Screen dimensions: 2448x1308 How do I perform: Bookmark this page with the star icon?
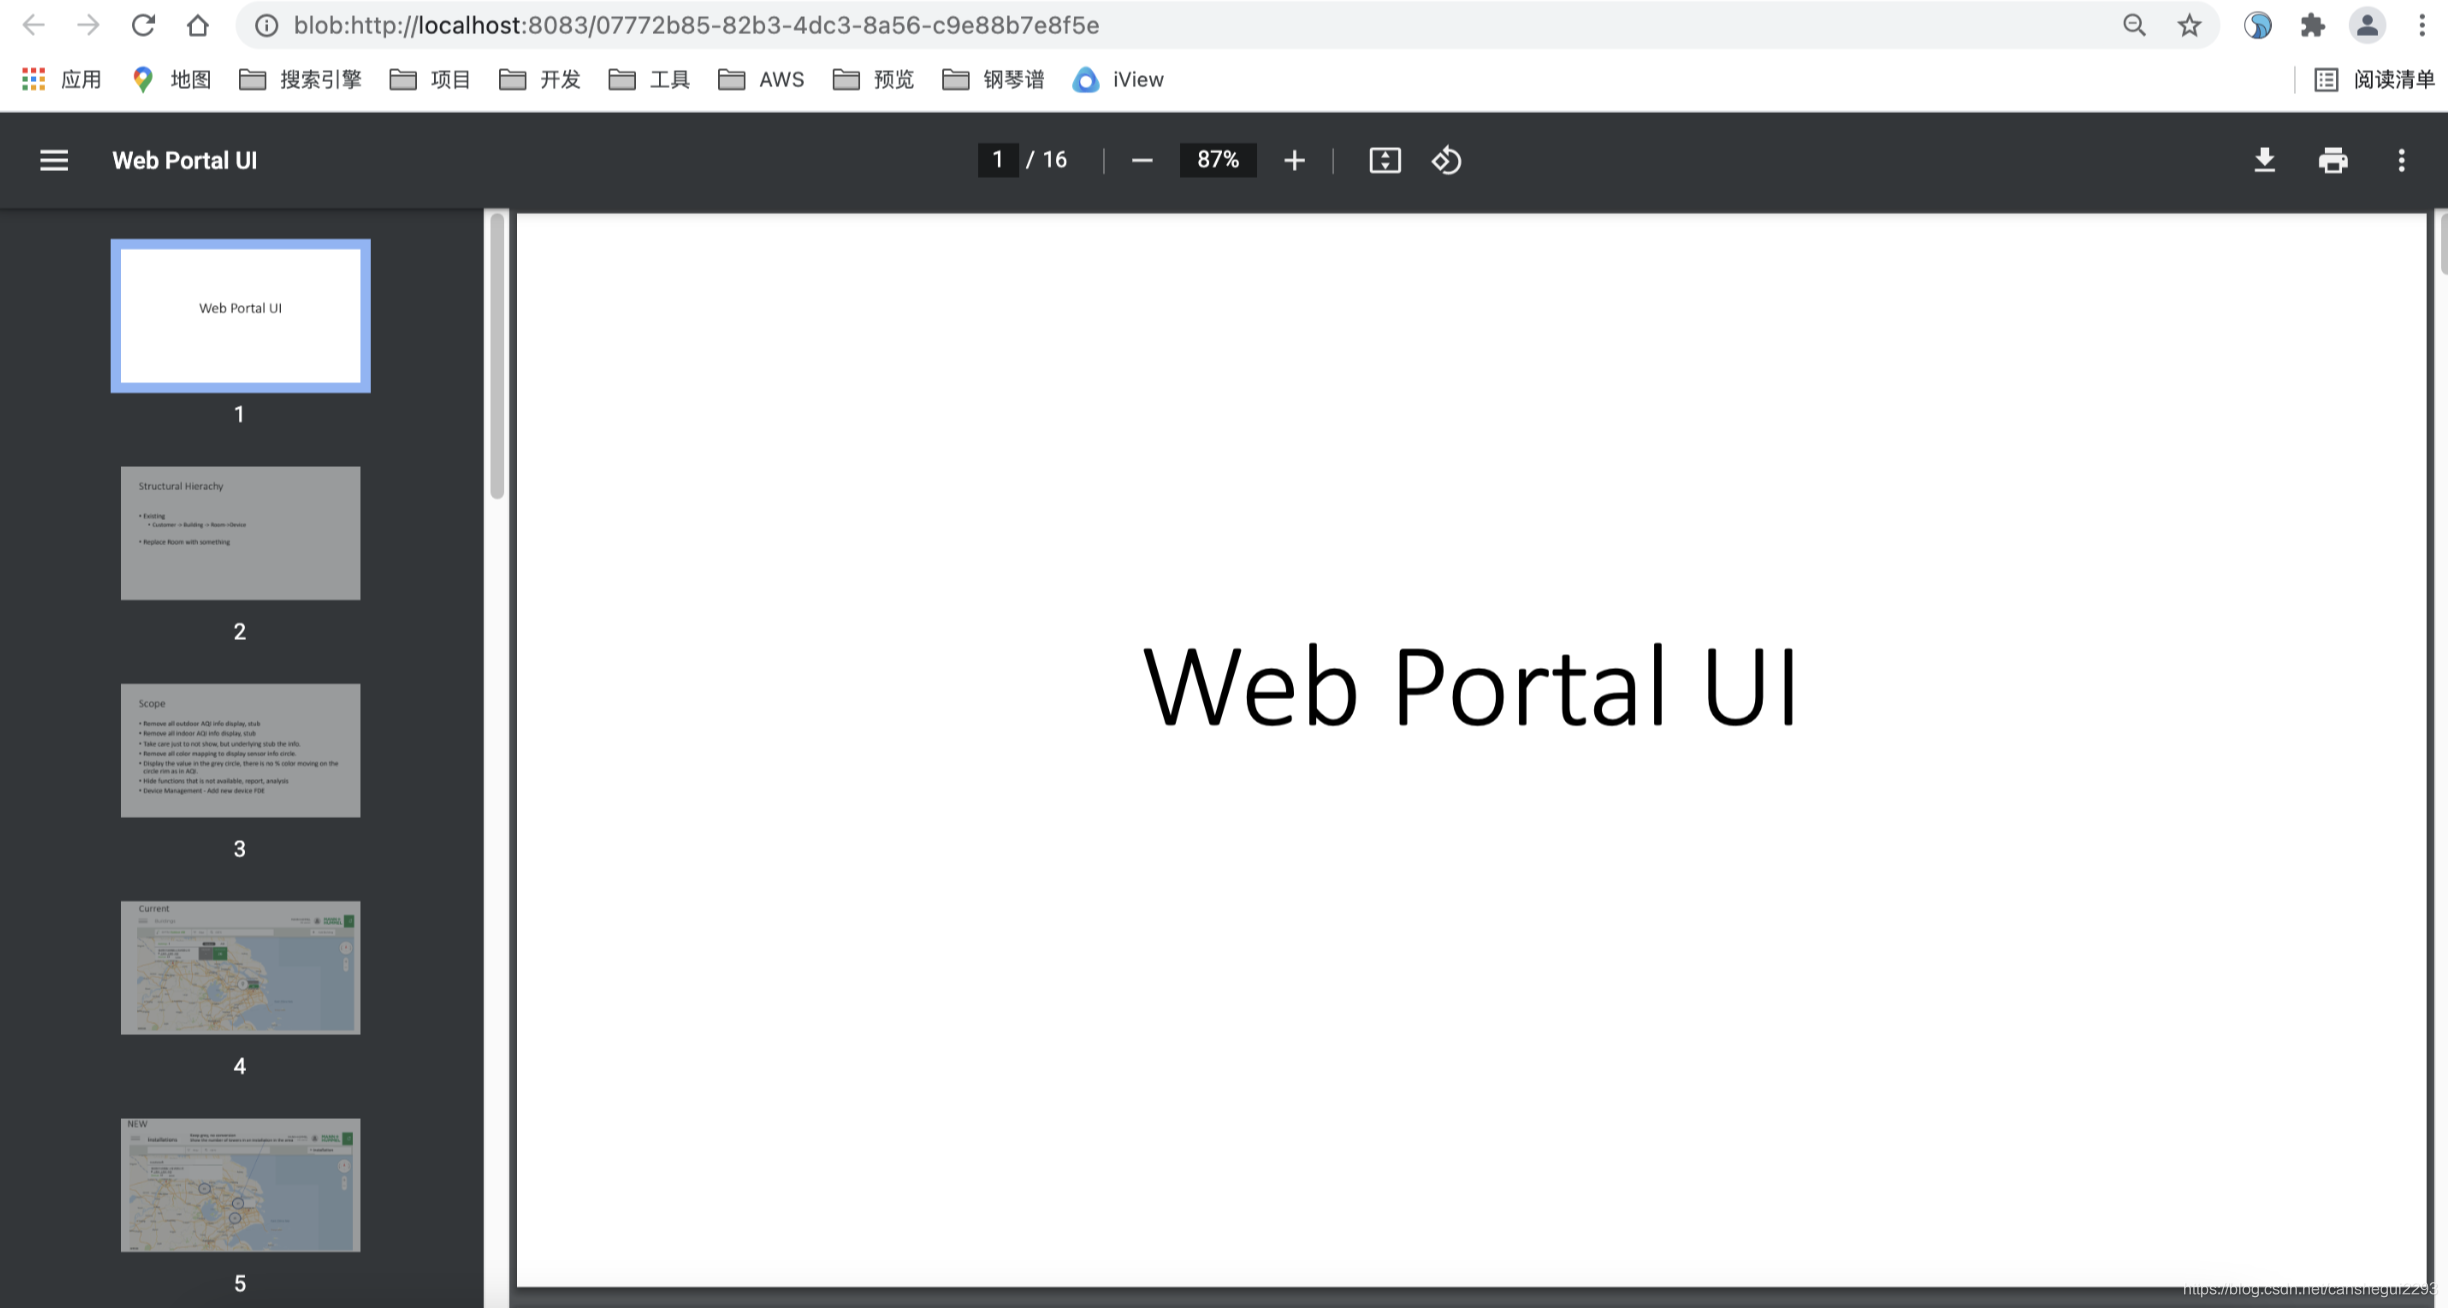coord(2189,25)
